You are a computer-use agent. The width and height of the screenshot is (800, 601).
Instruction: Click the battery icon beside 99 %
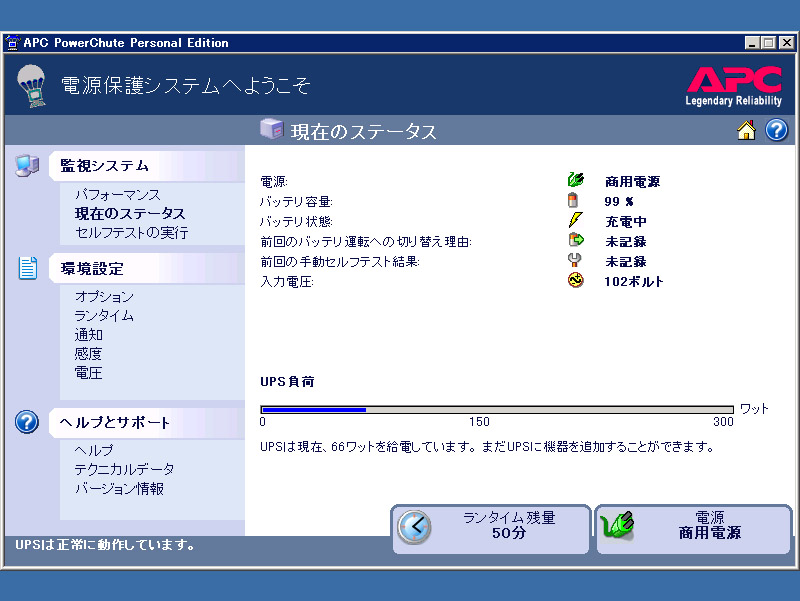(573, 200)
